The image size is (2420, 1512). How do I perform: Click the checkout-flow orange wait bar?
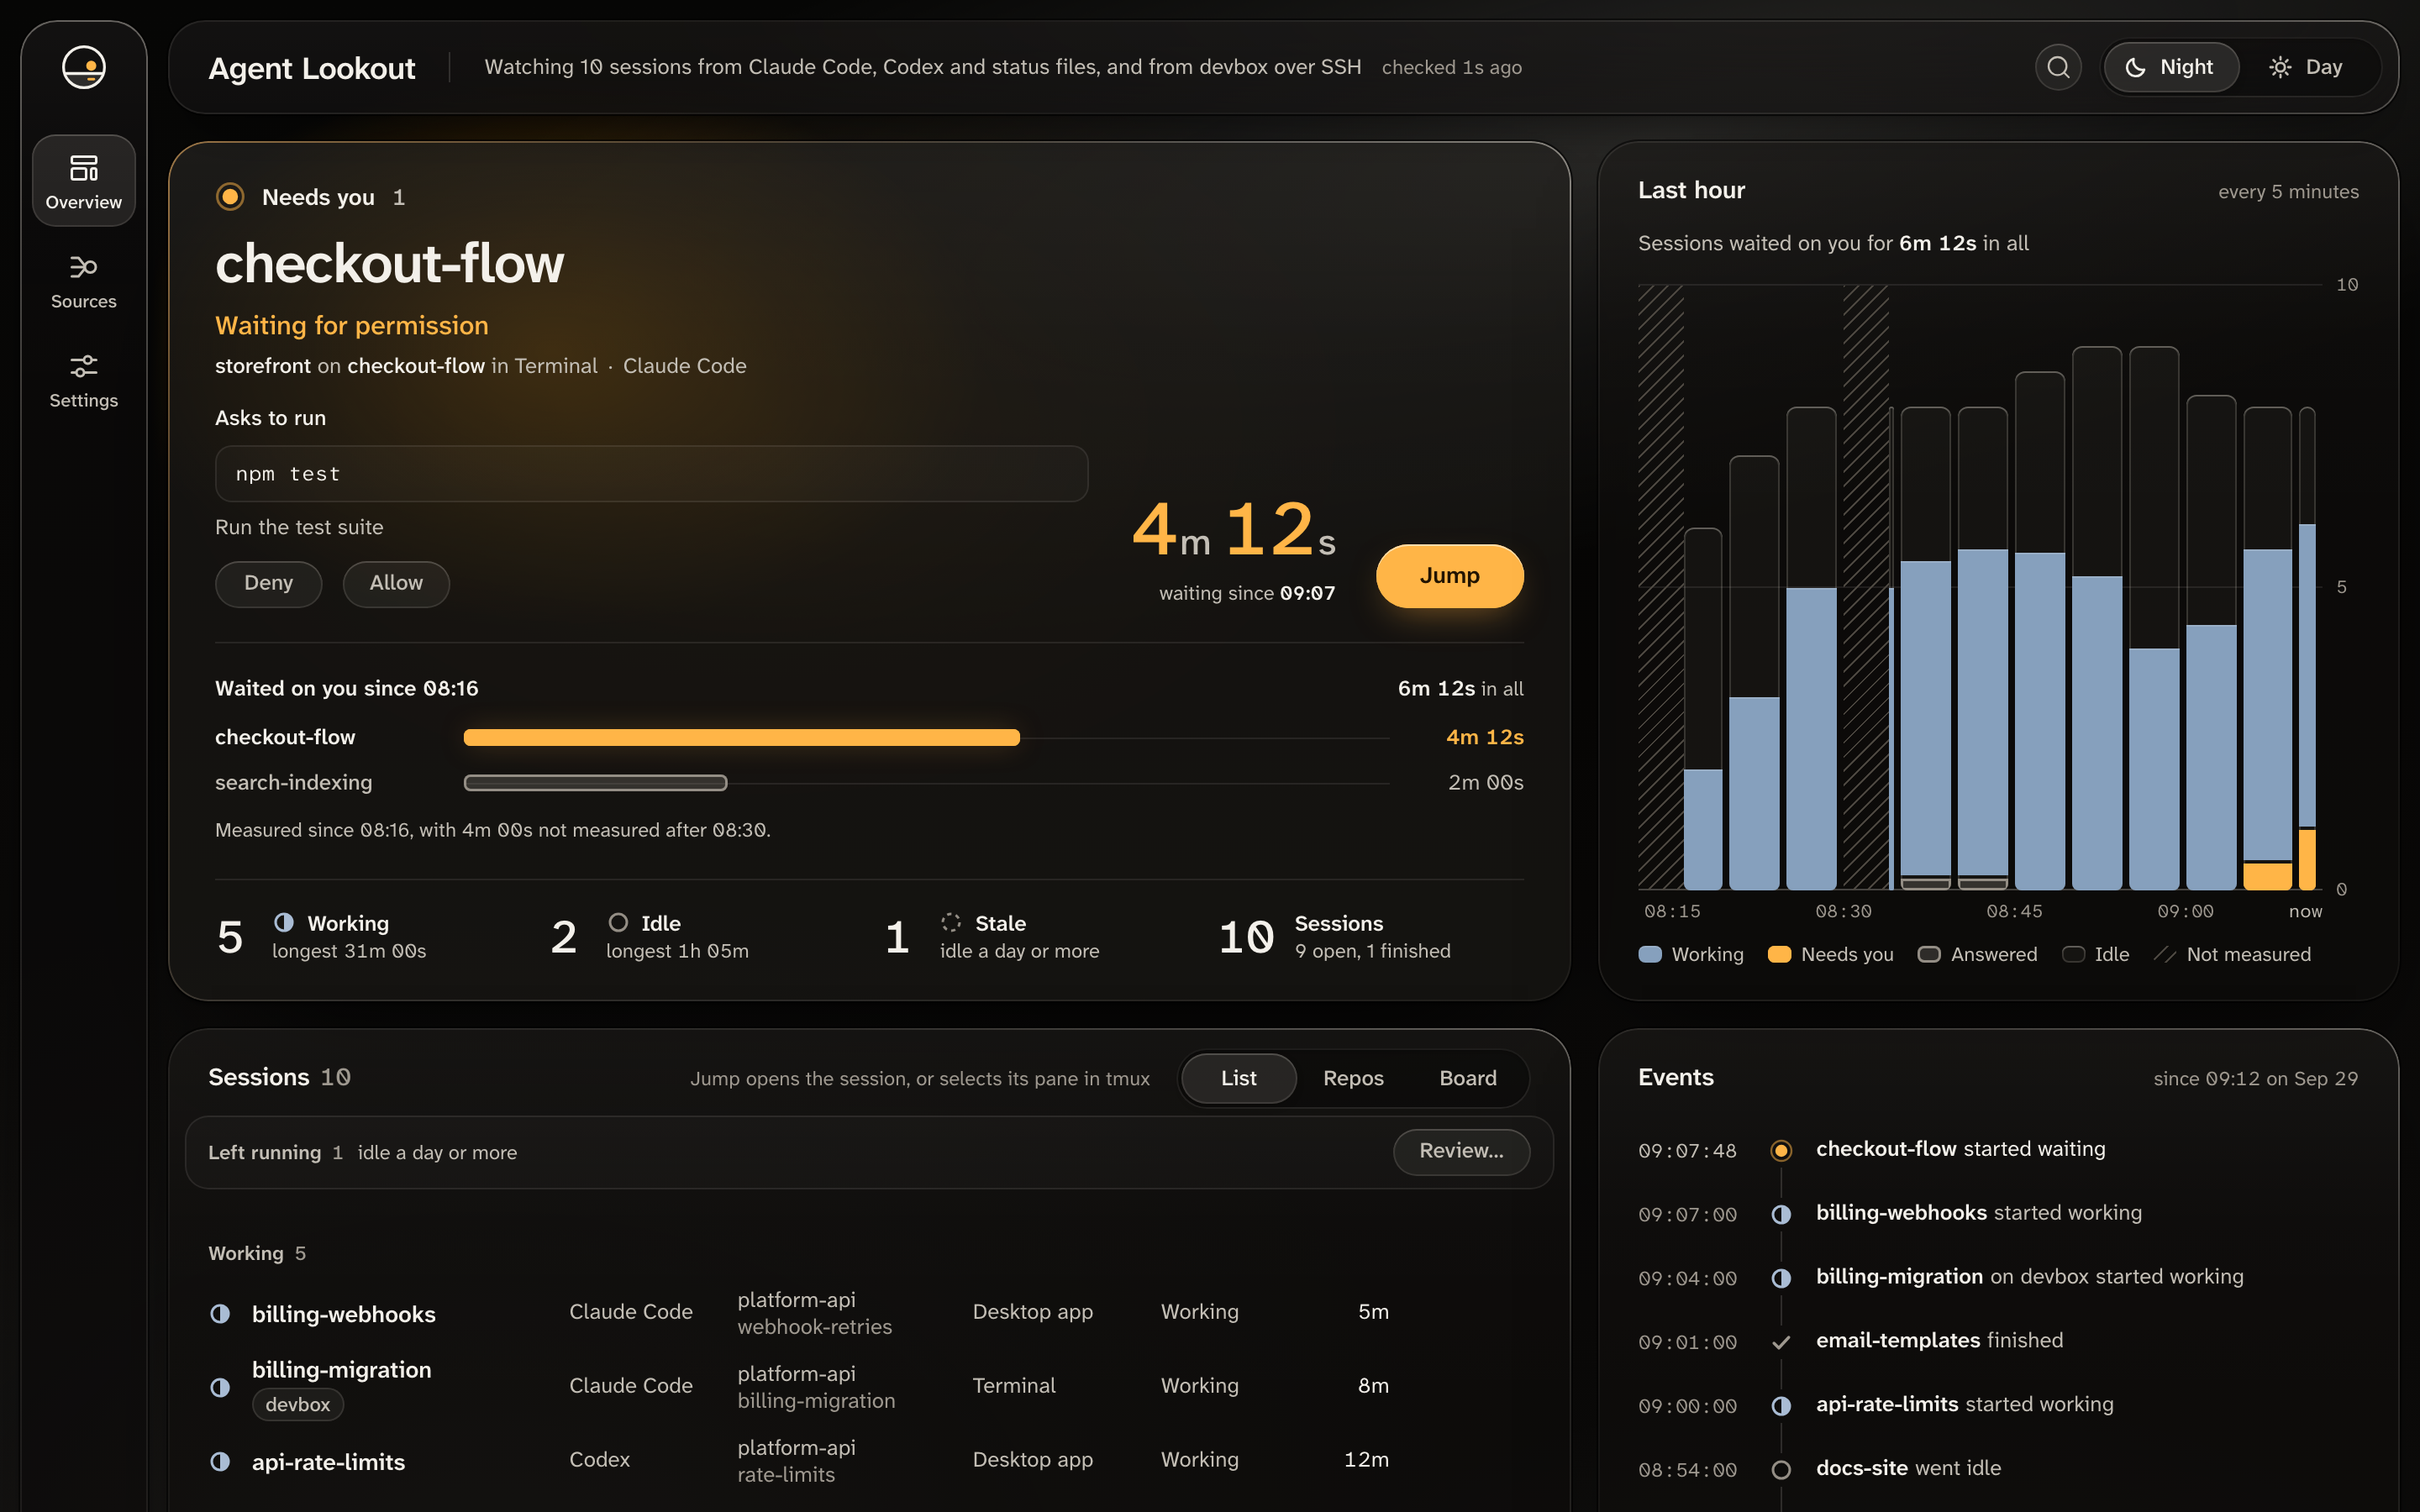741,738
